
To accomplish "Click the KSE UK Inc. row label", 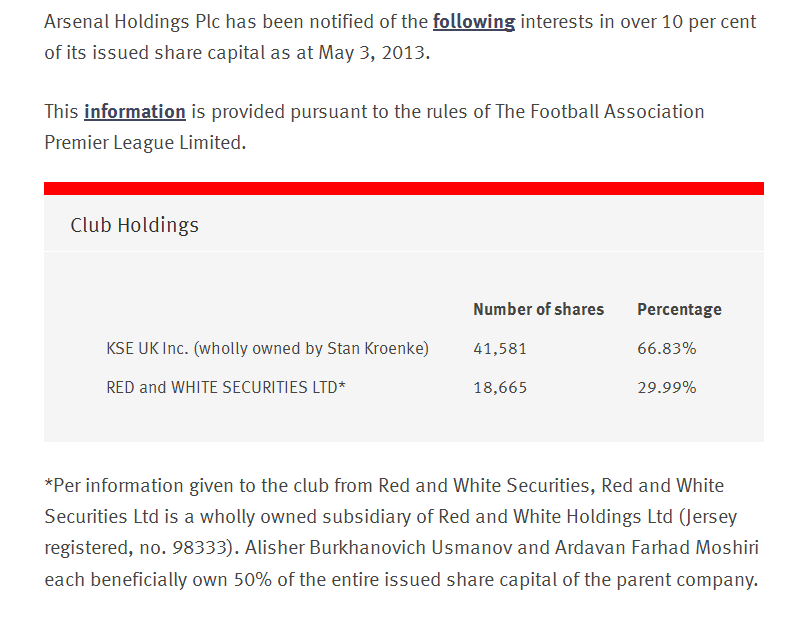I will coord(267,349).
